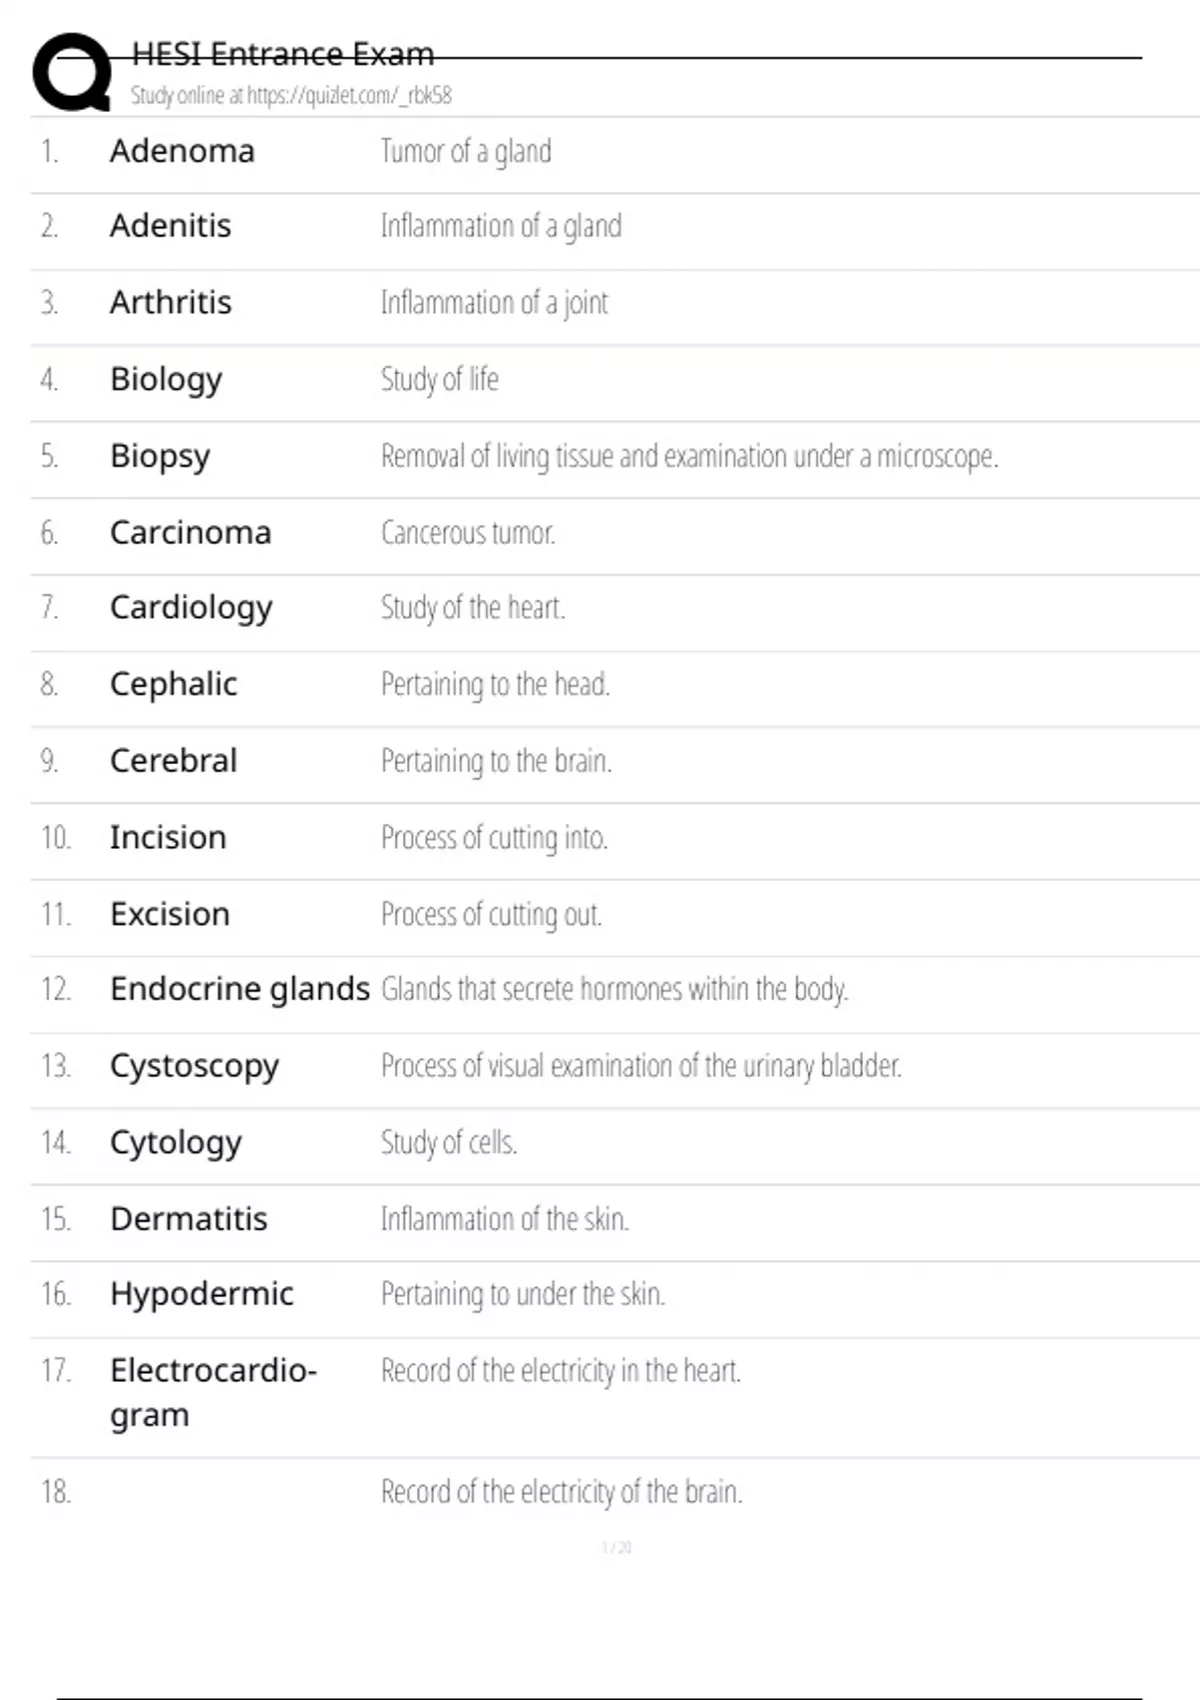Viewport: 1200px width, 1700px height.
Task: Select the Incision term
Action: pyautogui.click(x=168, y=837)
